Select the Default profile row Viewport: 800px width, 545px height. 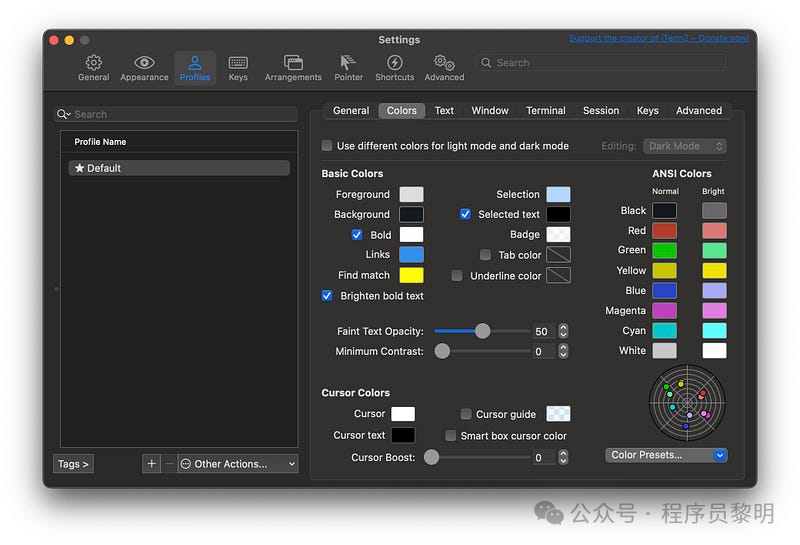179,168
